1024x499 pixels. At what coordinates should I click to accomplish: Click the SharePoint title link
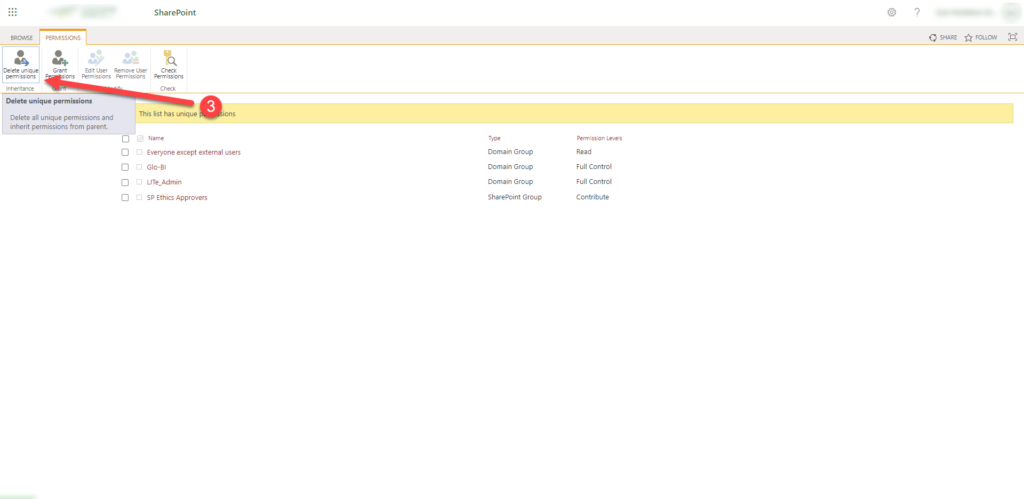click(x=175, y=12)
